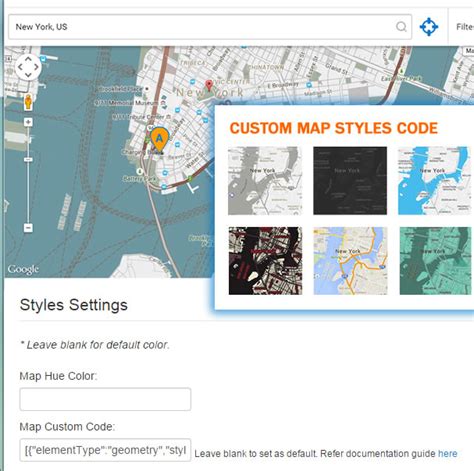Select the orange roads map style thumbnail
The image size is (474, 471).
(x=350, y=261)
